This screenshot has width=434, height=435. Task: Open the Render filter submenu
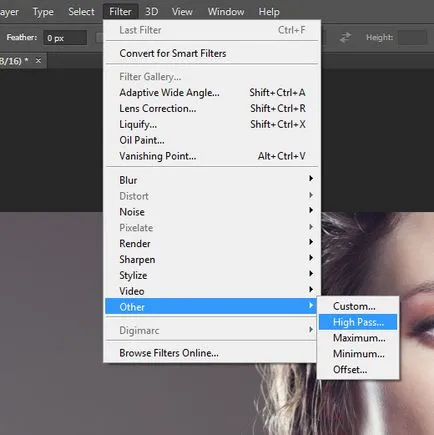point(212,243)
